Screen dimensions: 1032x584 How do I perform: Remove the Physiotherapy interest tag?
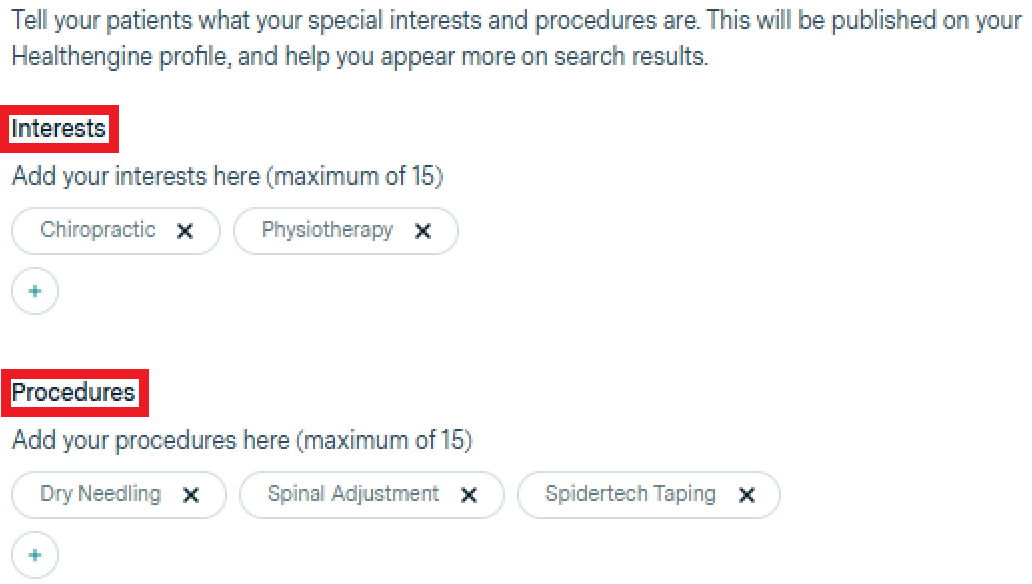[x=423, y=231]
